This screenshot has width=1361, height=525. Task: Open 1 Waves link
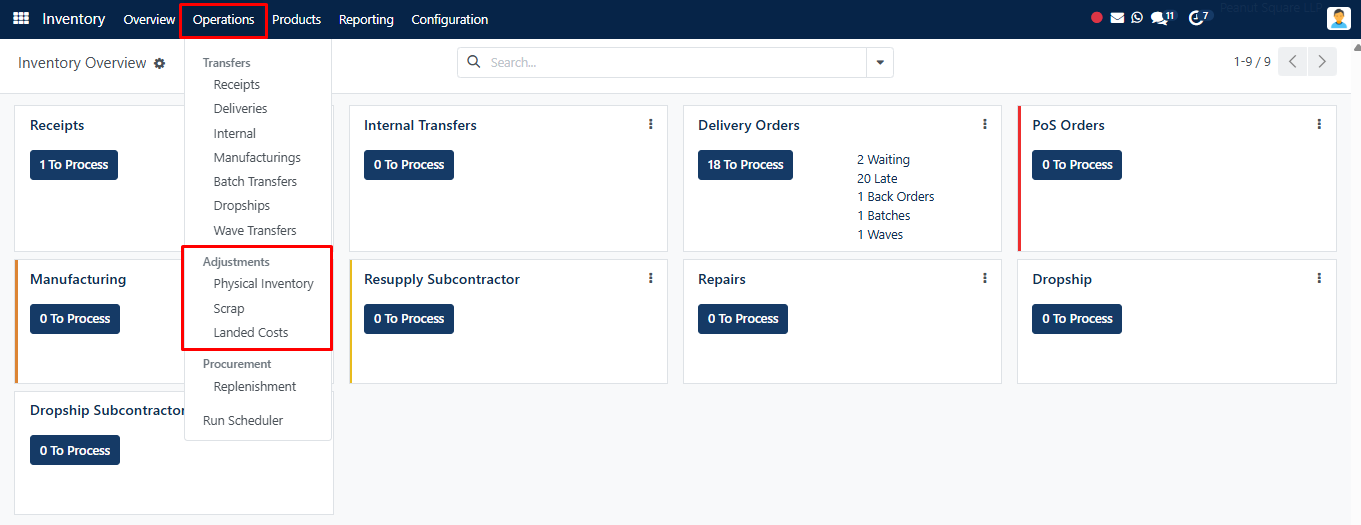(x=880, y=235)
